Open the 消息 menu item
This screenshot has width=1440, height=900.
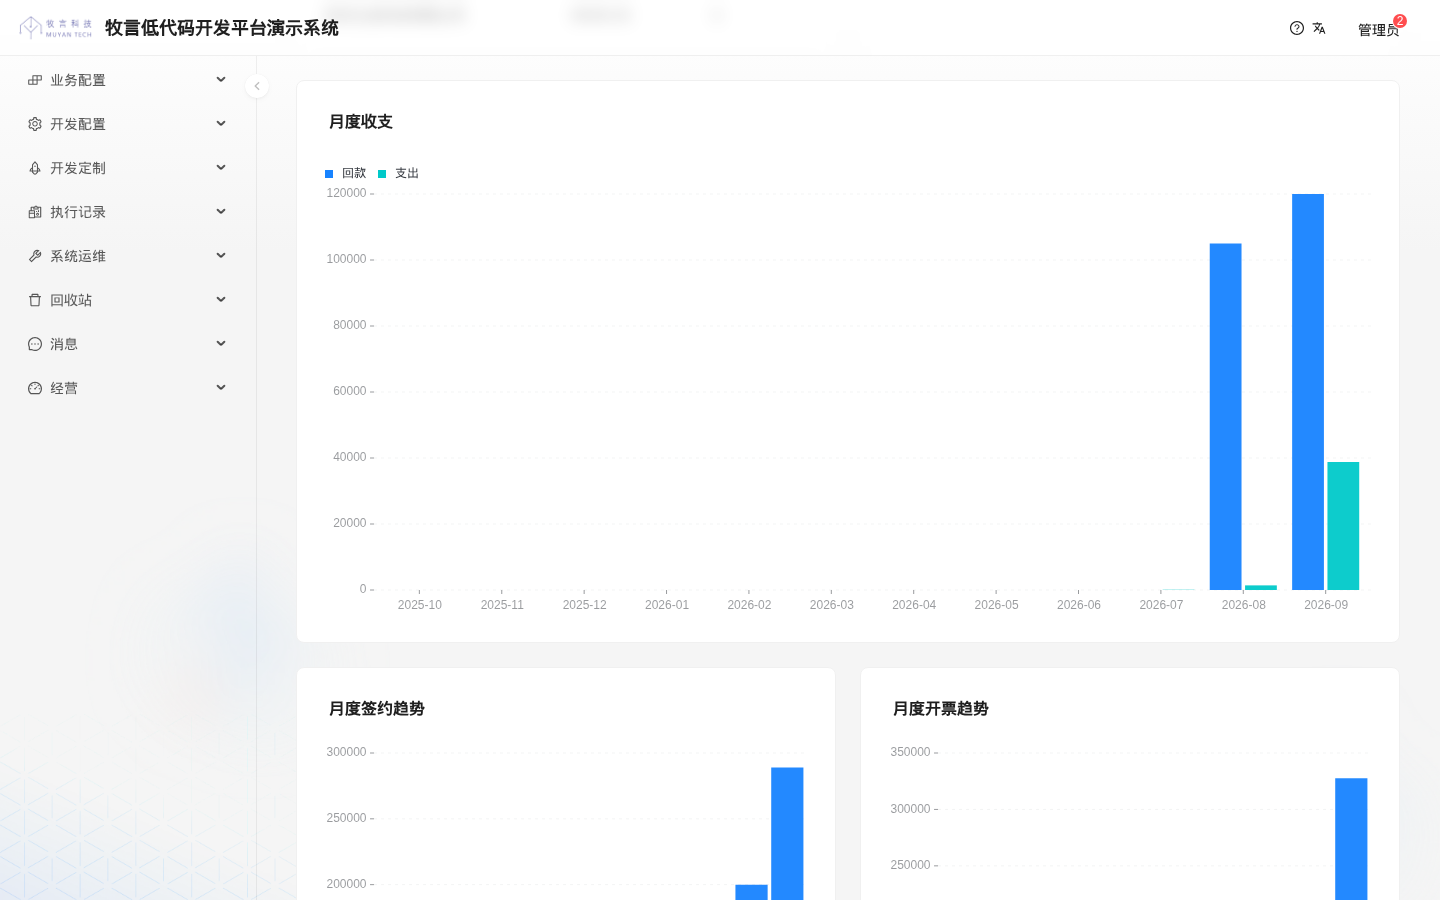click(x=128, y=344)
